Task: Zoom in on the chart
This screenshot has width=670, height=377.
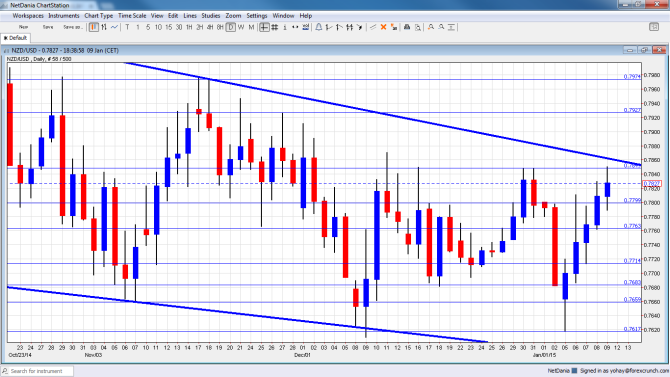Action: pyautogui.click(x=431, y=27)
